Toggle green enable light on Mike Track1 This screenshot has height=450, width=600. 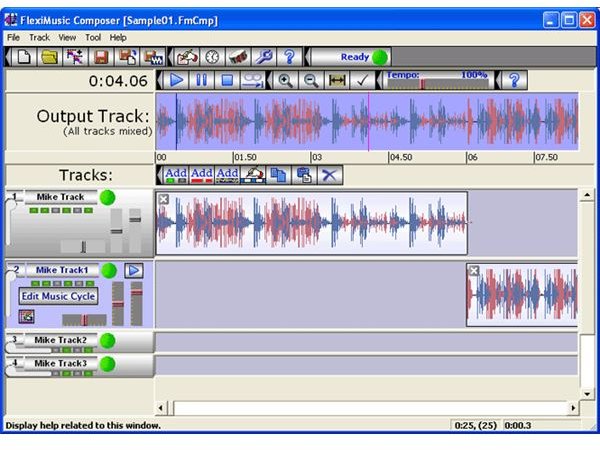[109, 271]
